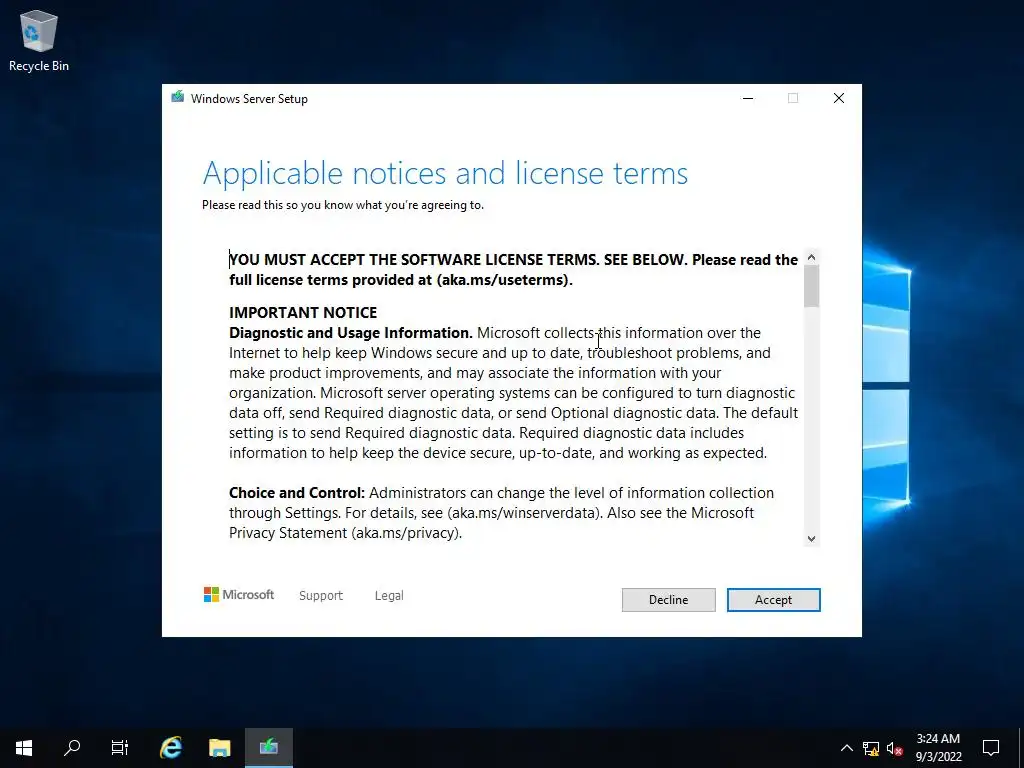Click the Windows Server Setup title icon

pyautogui.click(x=178, y=97)
